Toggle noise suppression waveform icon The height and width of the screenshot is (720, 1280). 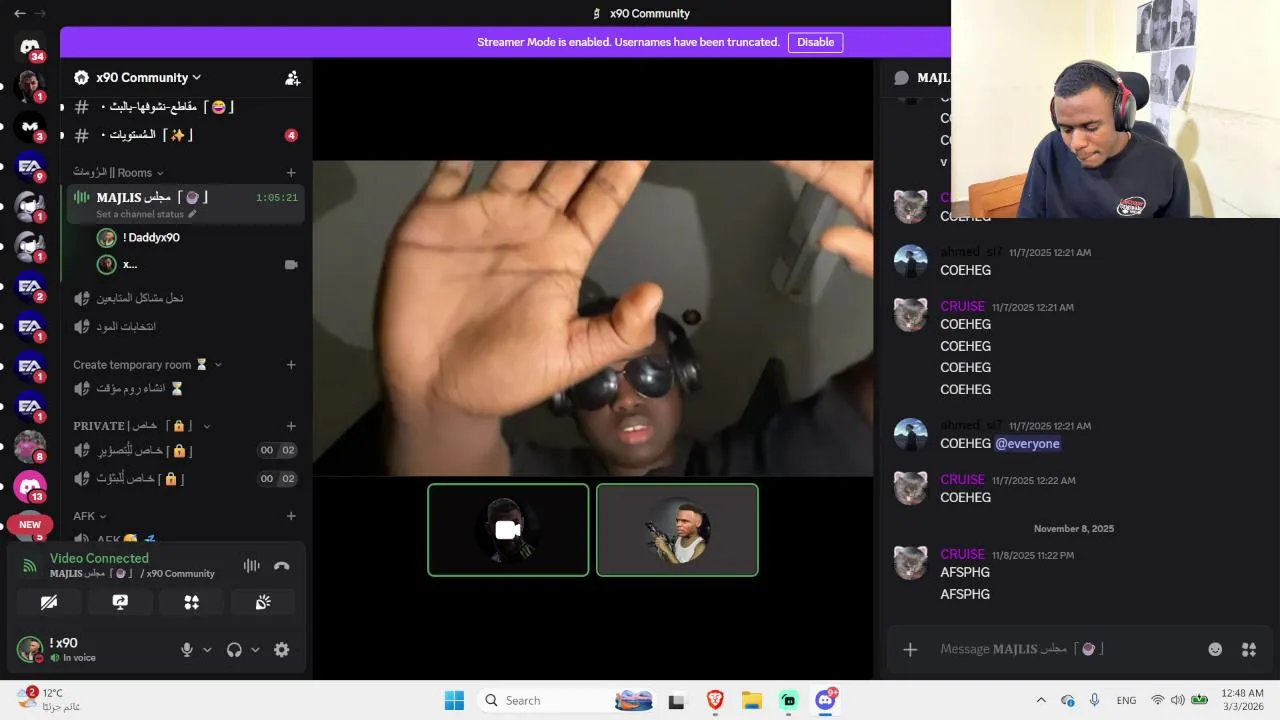pos(251,566)
